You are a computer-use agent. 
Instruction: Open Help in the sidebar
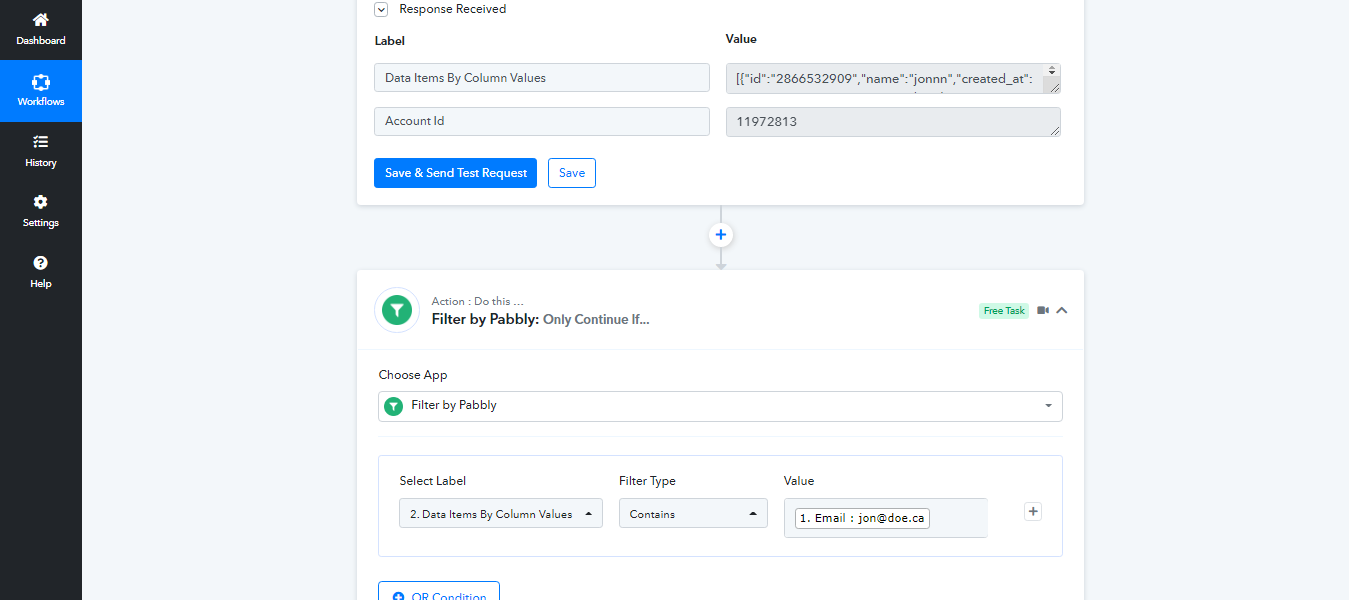41,272
